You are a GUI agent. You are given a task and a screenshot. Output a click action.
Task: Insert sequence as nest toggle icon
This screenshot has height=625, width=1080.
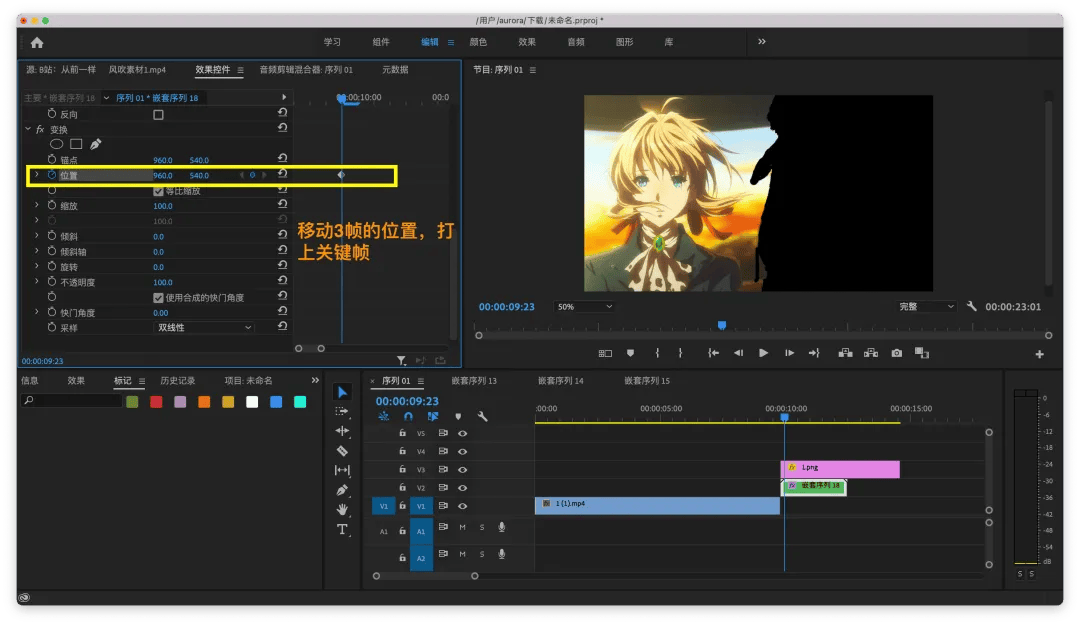384,416
